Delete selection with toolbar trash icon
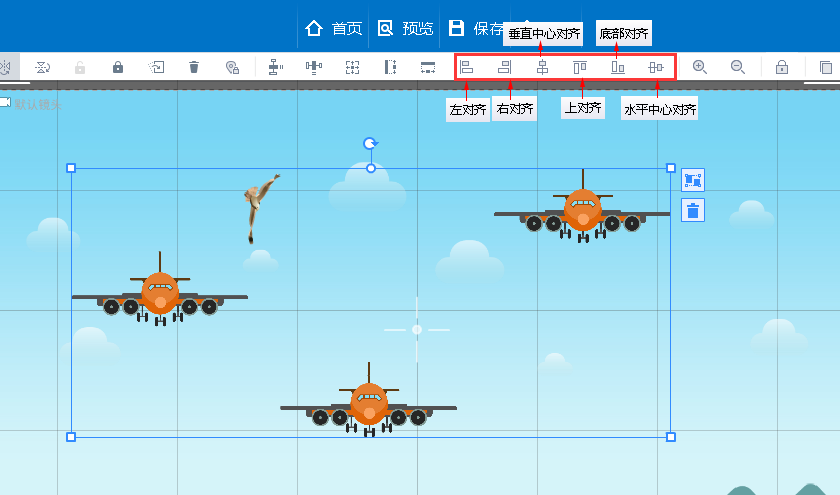 pos(194,67)
